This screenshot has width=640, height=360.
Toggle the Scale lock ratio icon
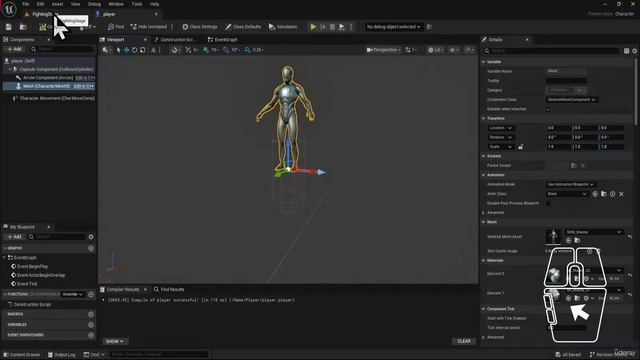[520, 147]
